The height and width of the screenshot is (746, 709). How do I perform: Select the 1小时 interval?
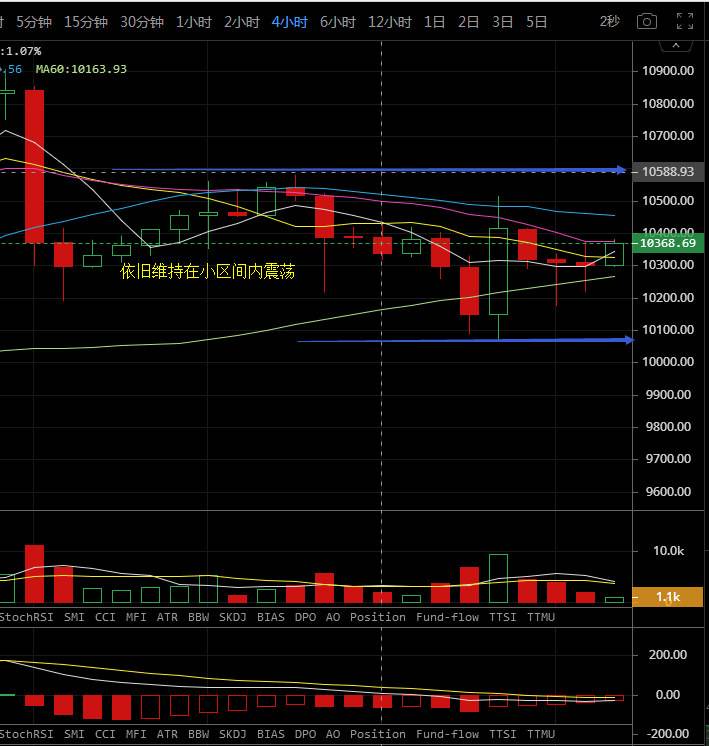coord(194,22)
